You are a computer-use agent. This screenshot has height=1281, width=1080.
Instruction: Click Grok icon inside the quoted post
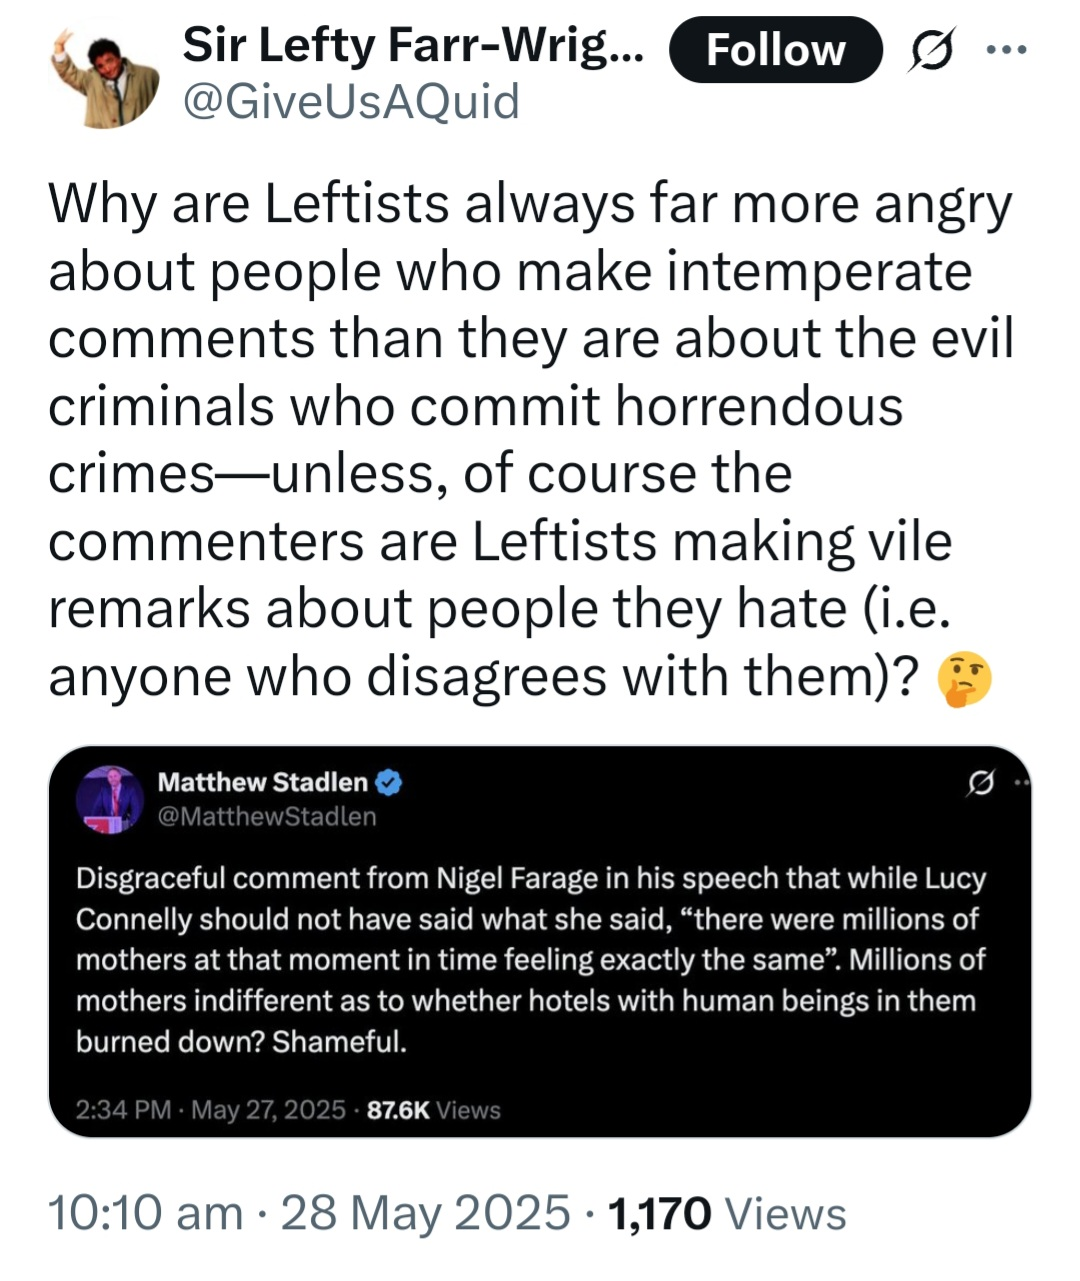point(982,783)
